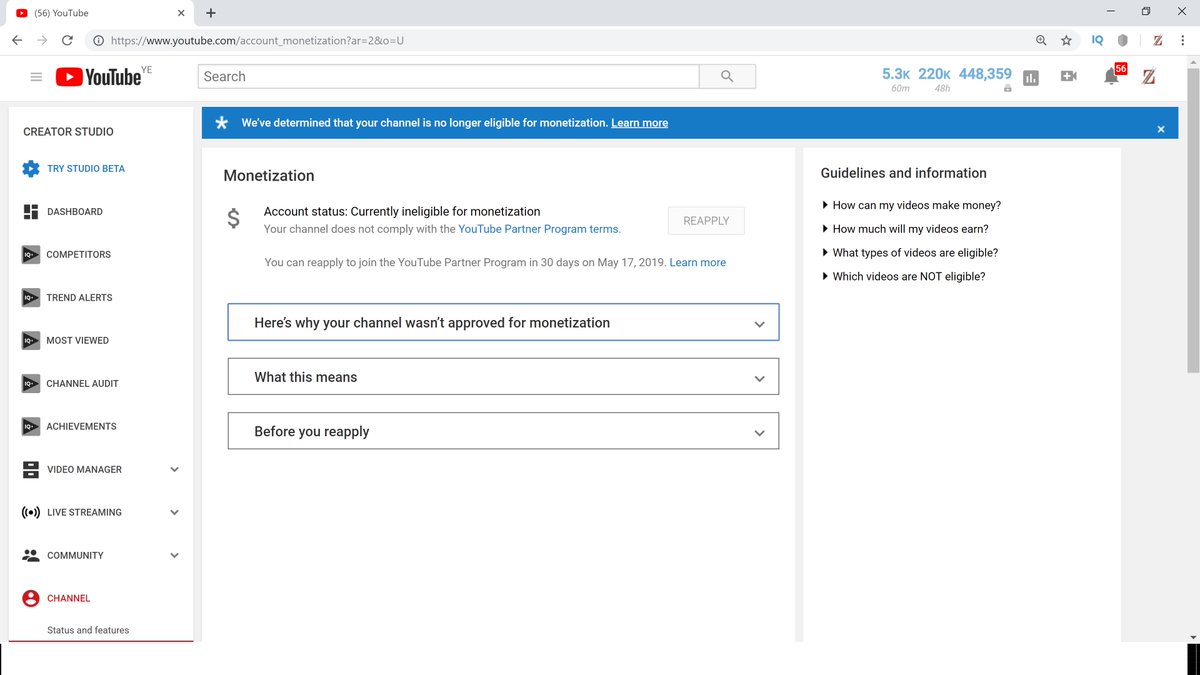Screen dimensions: 1200x675
Task: Open the vidIQ browser extension icon
Action: tap(1097, 41)
